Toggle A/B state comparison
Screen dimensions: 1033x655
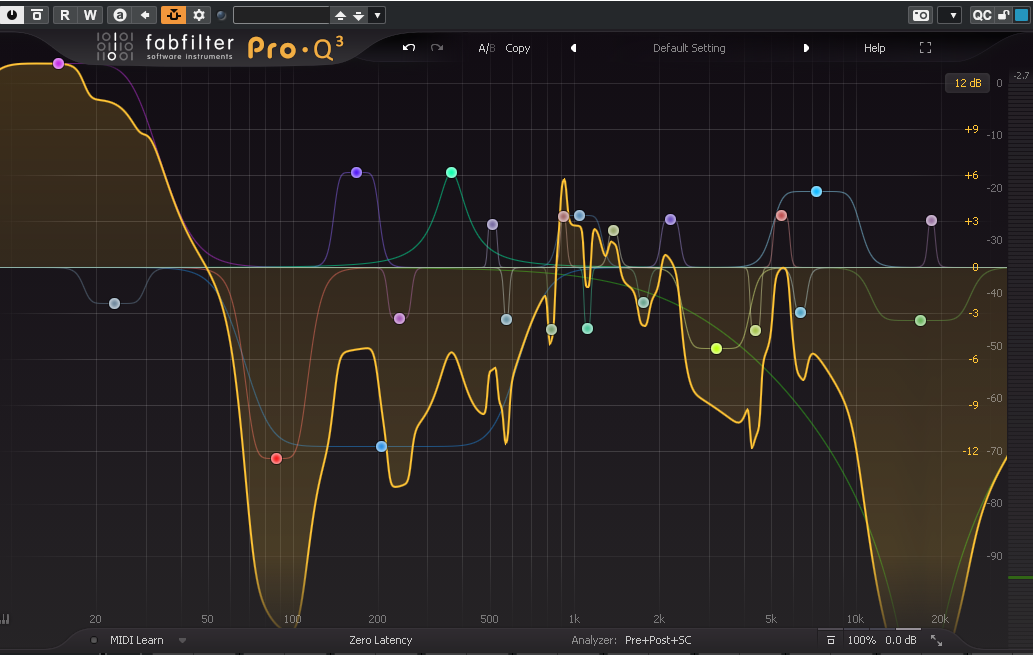pos(486,48)
